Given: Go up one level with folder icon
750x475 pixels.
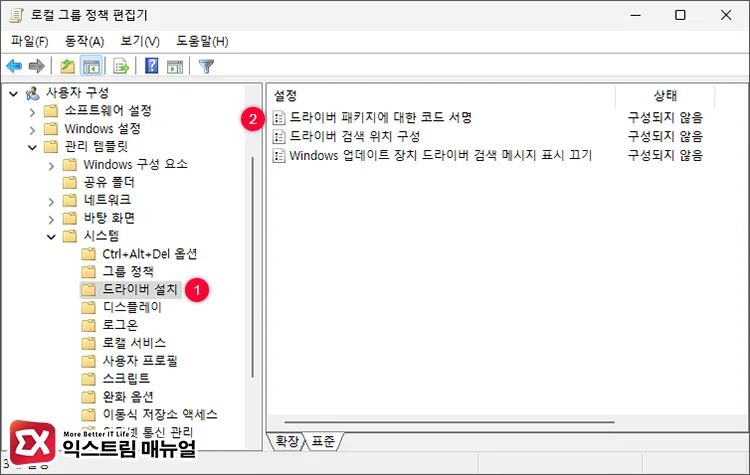Looking at the screenshot, I should 67,66.
